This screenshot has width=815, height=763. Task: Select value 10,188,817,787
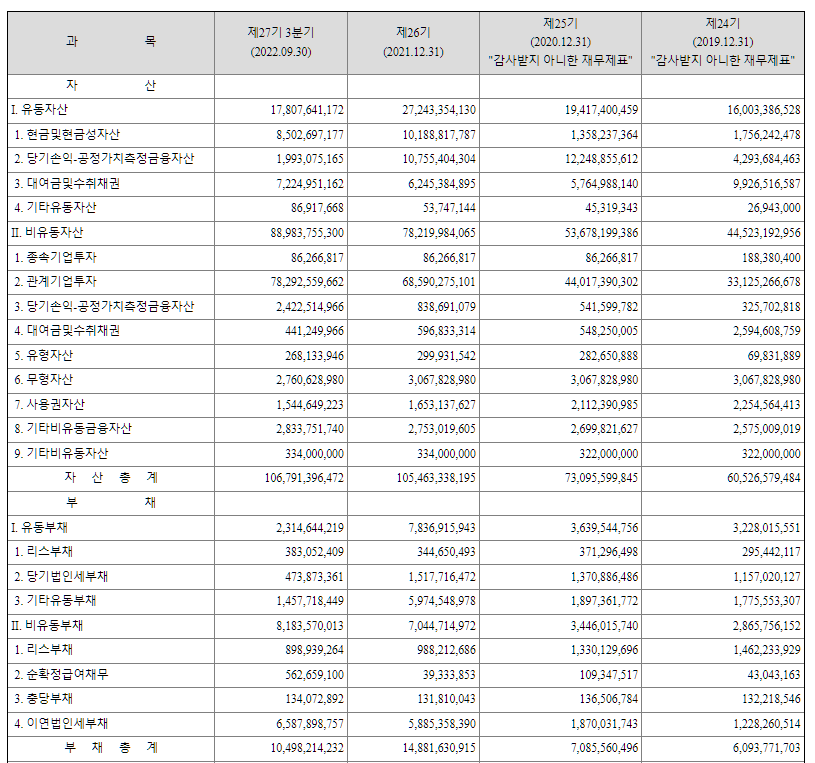[439, 135]
